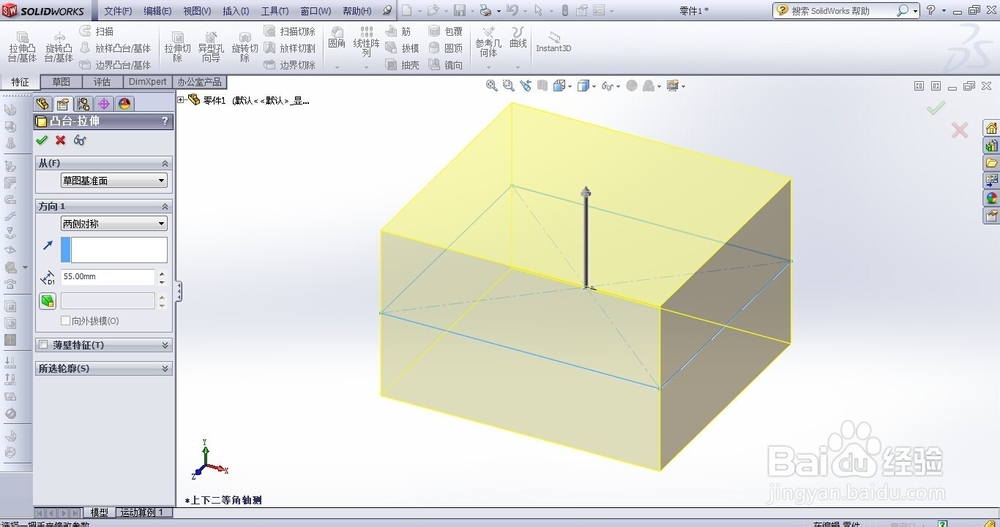Expand the 所选轮廓(S) section
The height and width of the screenshot is (527, 1000).
point(165,369)
